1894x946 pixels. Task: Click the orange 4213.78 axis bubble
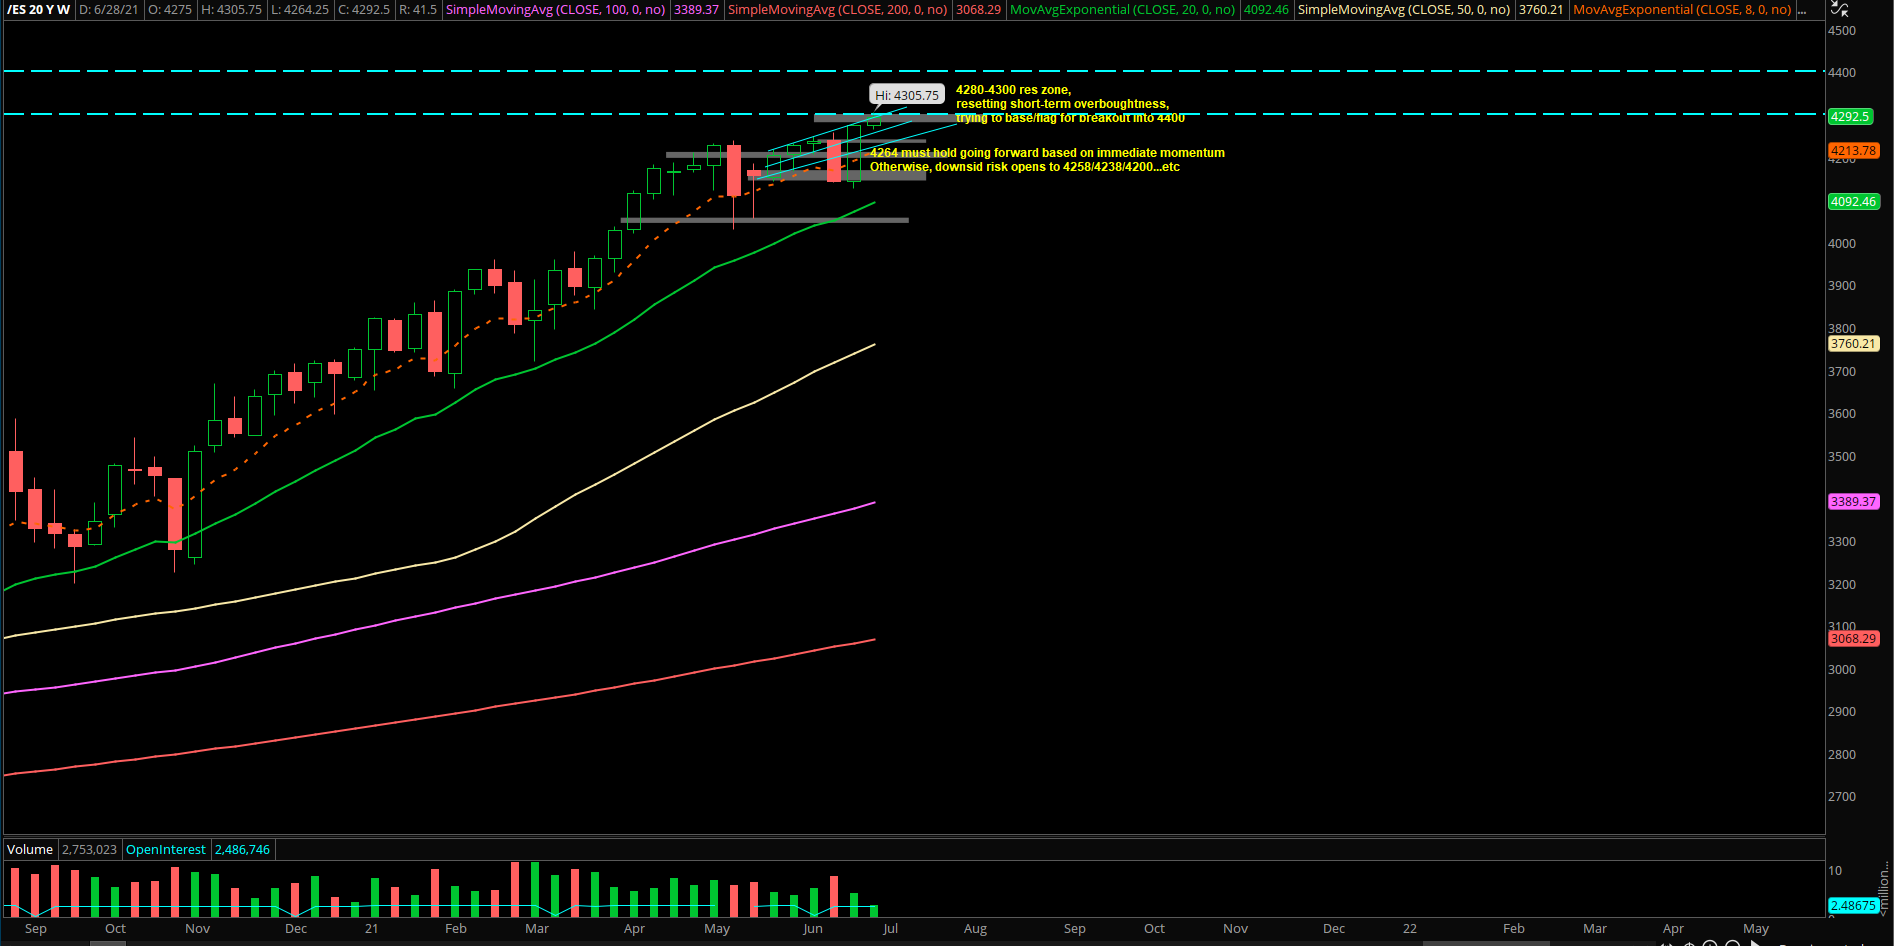1854,151
